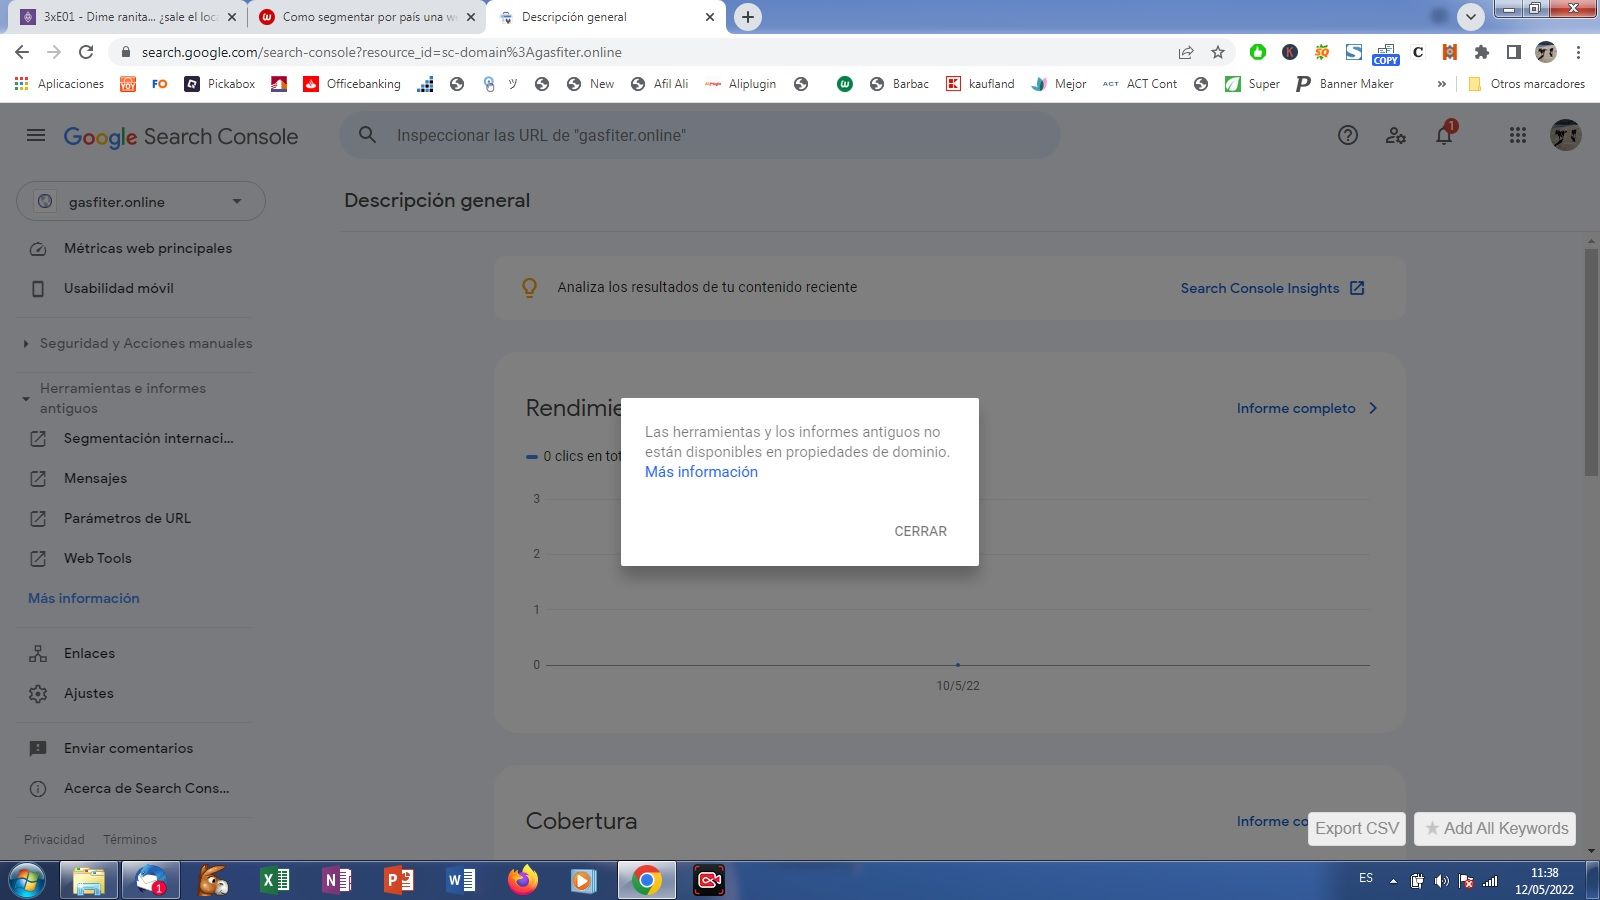Open Windows Start button
Viewport: 1600px width, 900px height.
point(26,881)
